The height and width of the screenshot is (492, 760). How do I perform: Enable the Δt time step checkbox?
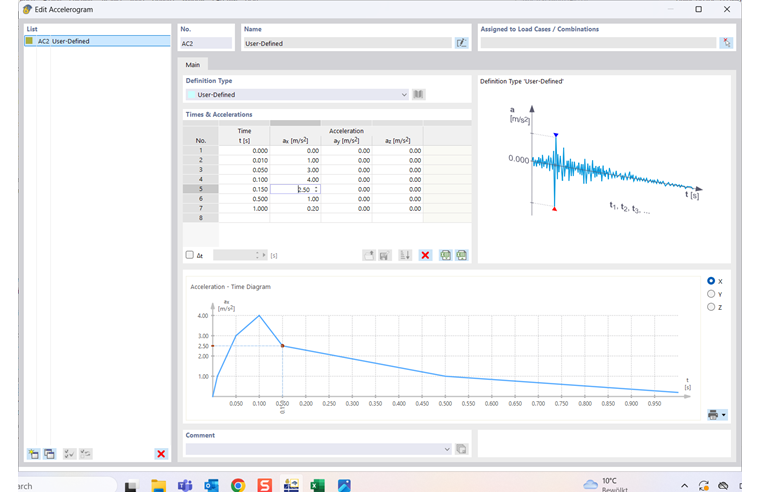[x=190, y=255]
